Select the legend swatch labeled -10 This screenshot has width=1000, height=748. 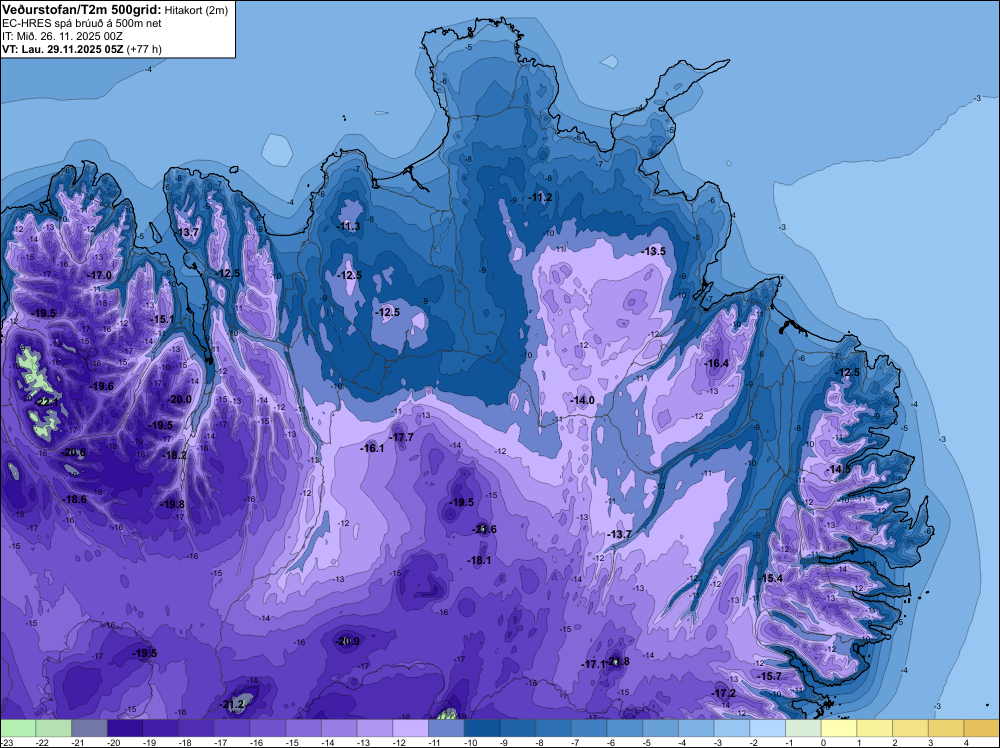click(x=482, y=728)
